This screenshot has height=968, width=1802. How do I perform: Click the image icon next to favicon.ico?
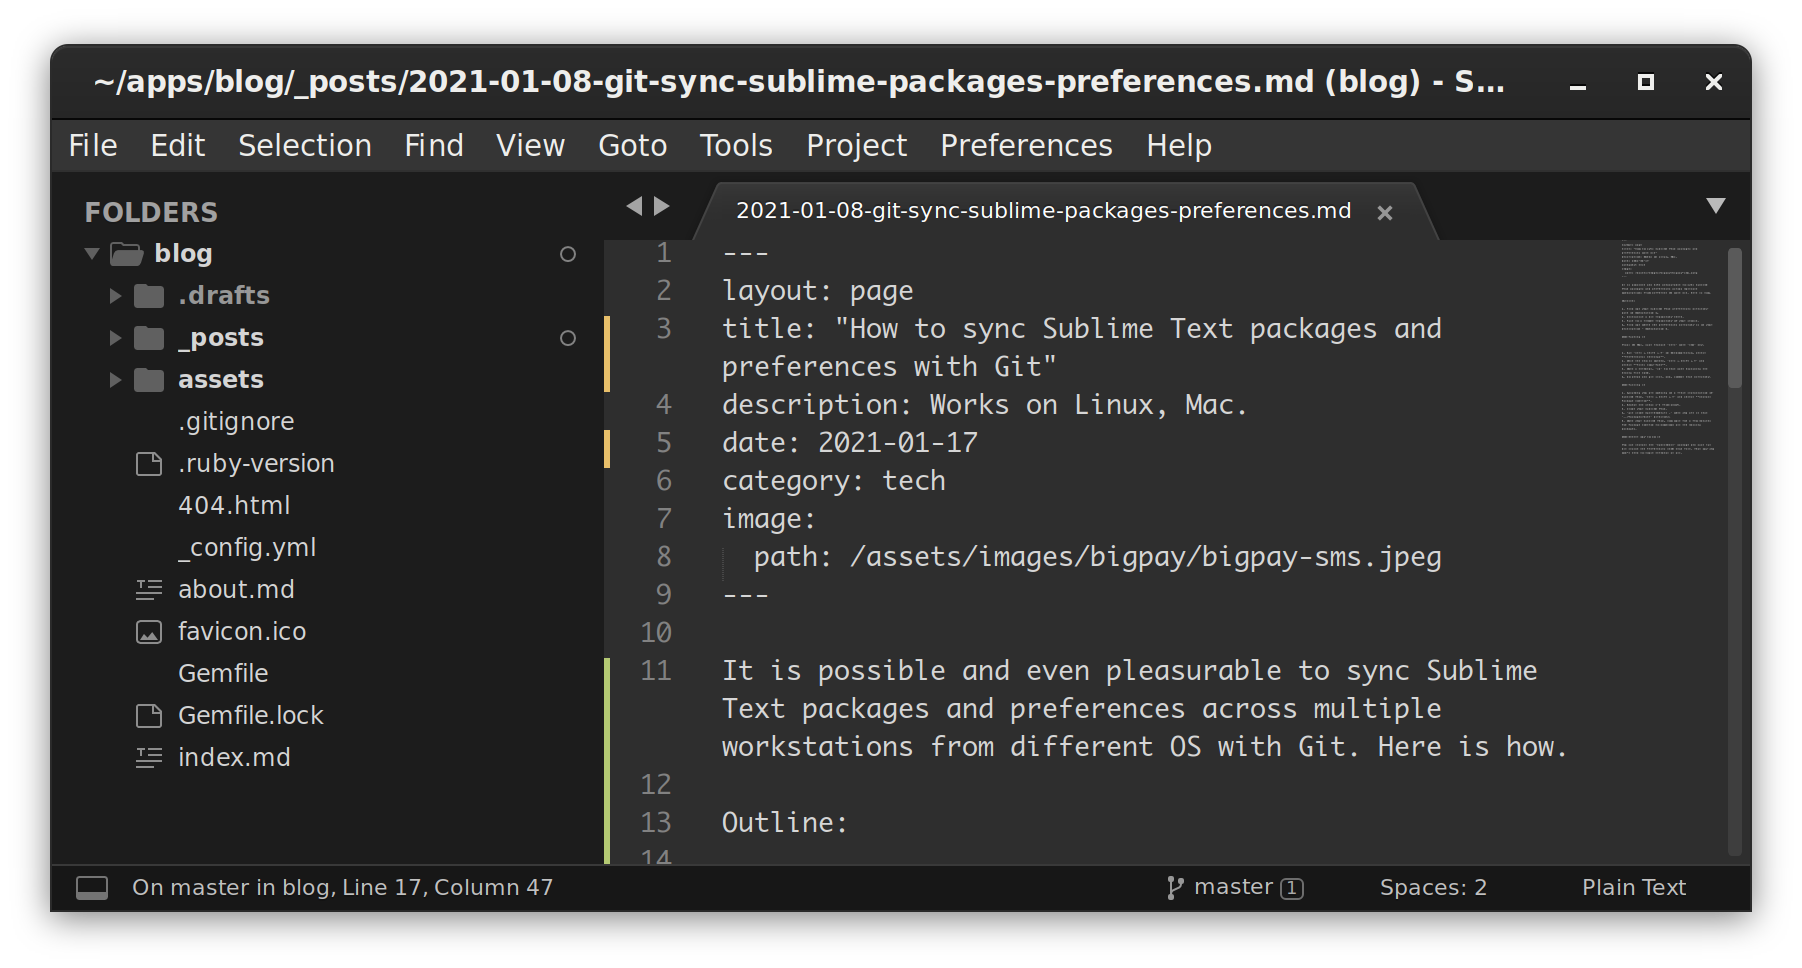[x=148, y=631]
